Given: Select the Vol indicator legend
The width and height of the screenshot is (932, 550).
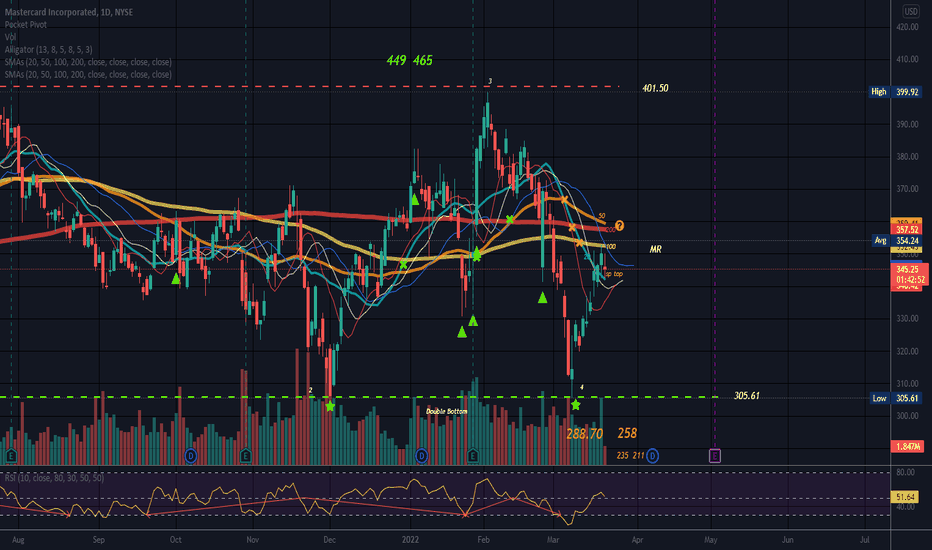Looking at the screenshot, I should (x=10, y=37).
